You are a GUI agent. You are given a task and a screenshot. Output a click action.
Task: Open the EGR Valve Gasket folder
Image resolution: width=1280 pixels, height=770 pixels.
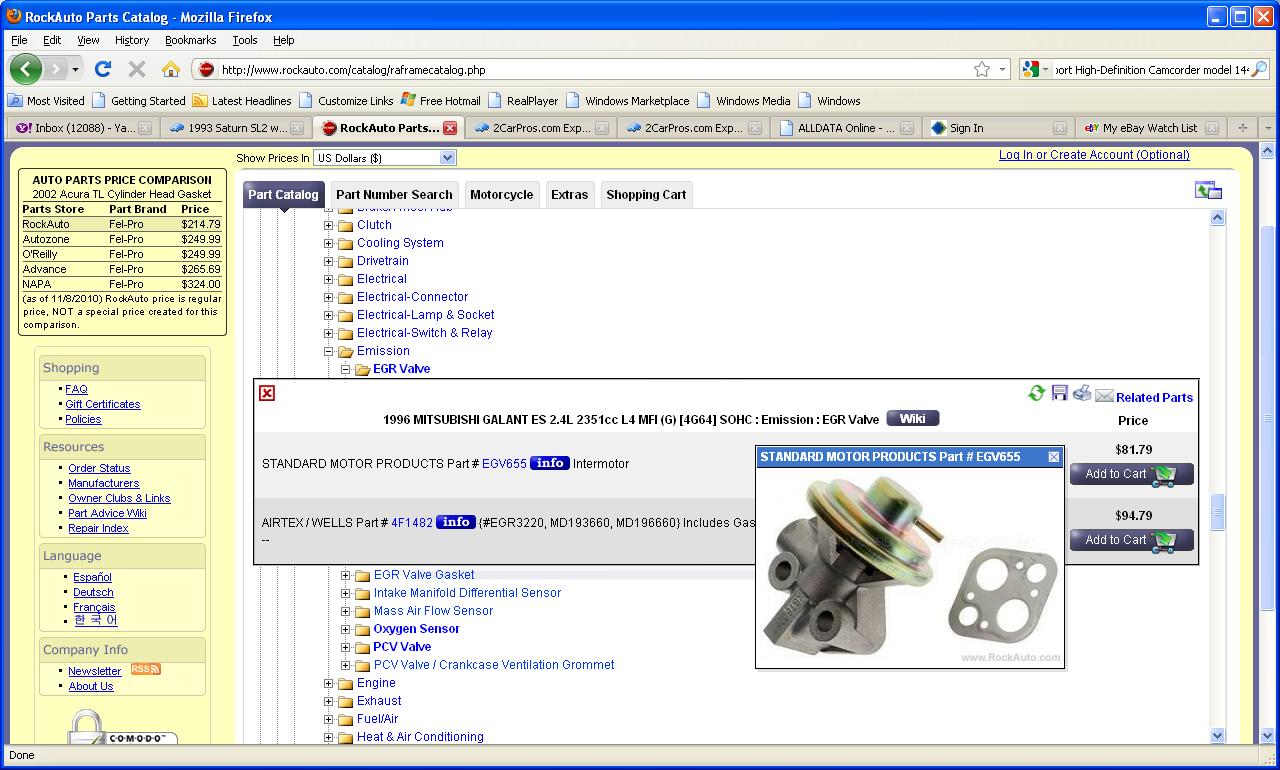pyautogui.click(x=424, y=575)
